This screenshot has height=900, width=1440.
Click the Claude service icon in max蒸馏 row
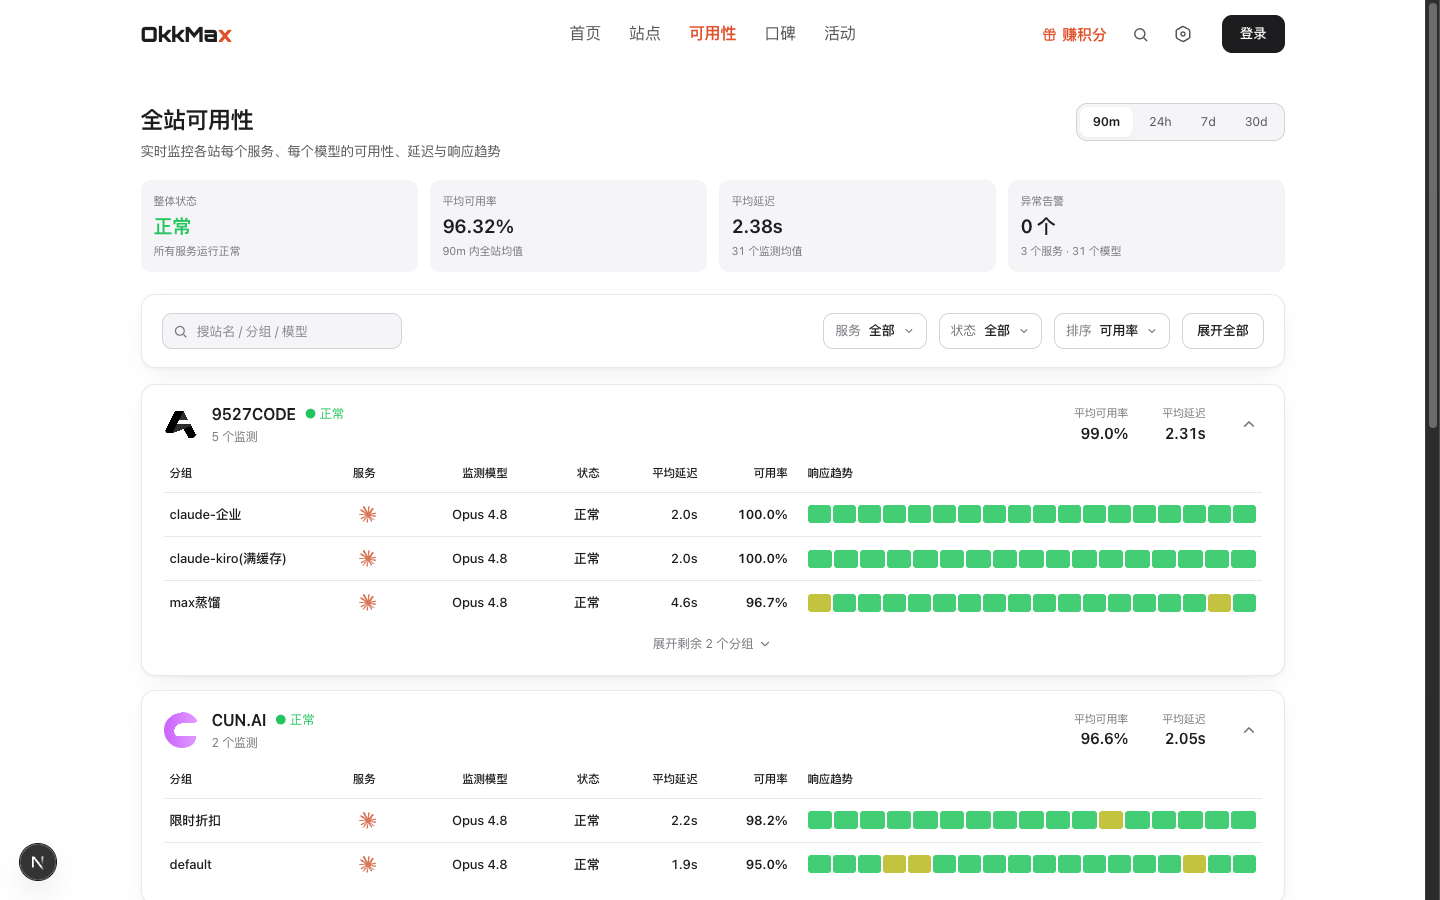click(368, 602)
